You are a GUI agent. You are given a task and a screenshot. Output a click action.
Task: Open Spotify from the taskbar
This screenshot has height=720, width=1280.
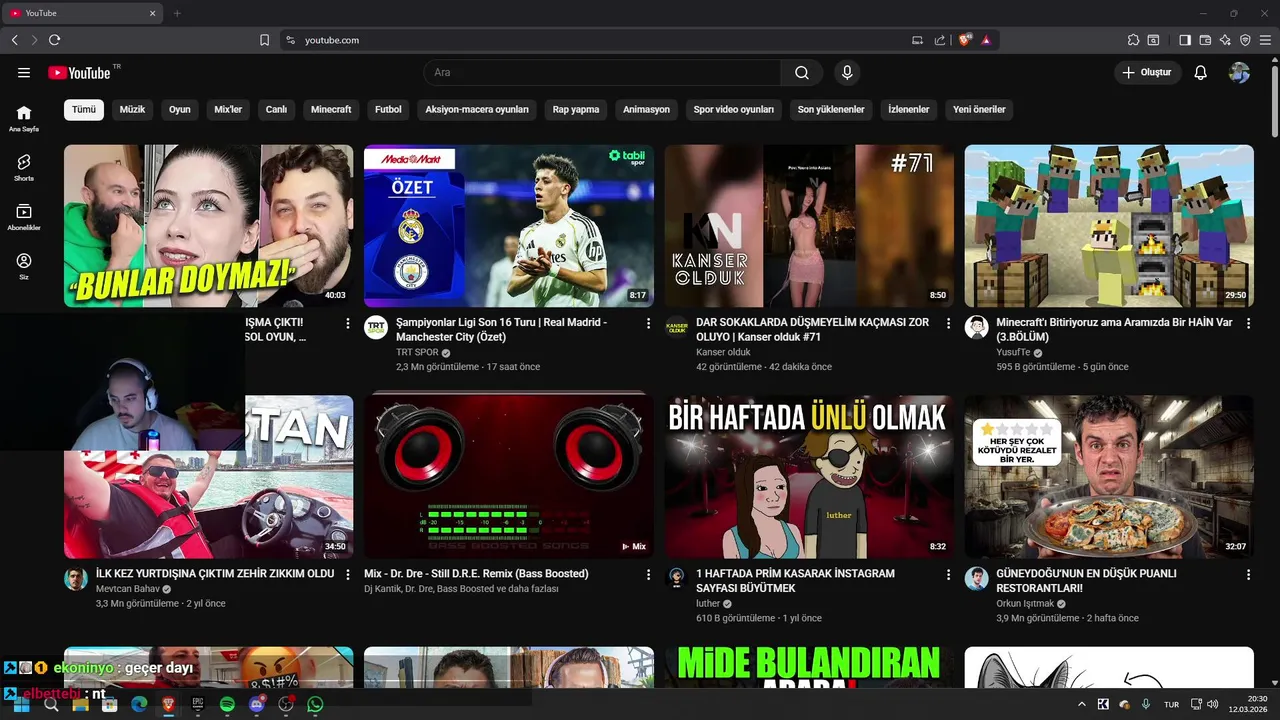pyautogui.click(x=227, y=704)
